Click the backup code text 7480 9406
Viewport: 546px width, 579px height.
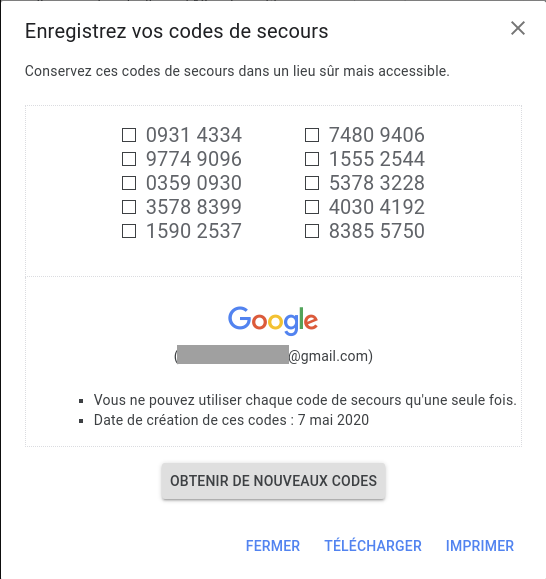click(377, 135)
